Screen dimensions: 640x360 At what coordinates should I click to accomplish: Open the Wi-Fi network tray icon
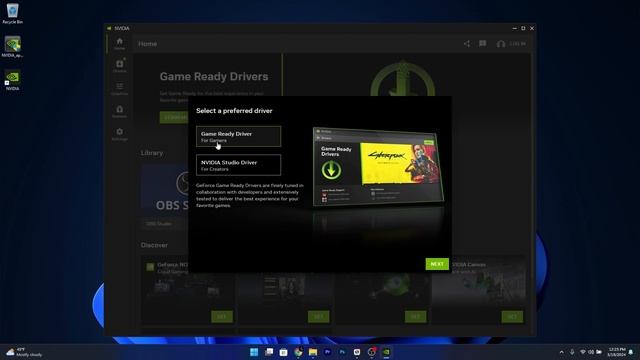point(583,352)
